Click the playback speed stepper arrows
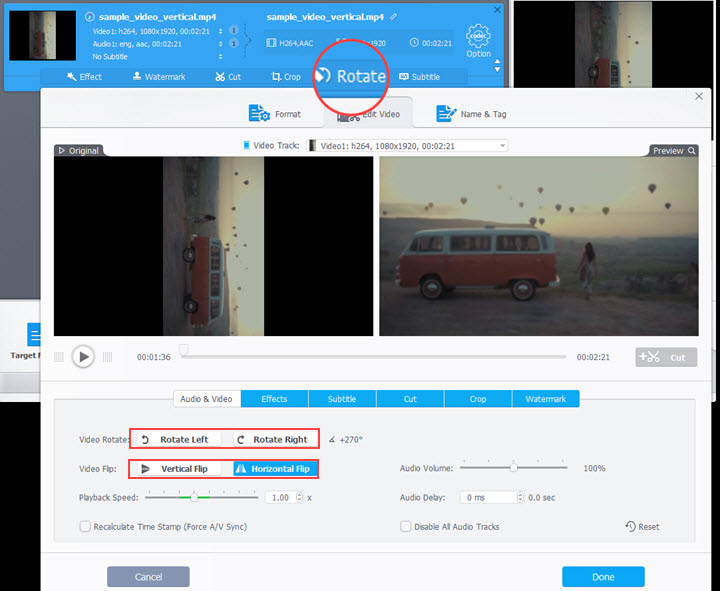The height and width of the screenshot is (591, 720). (299, 497)
